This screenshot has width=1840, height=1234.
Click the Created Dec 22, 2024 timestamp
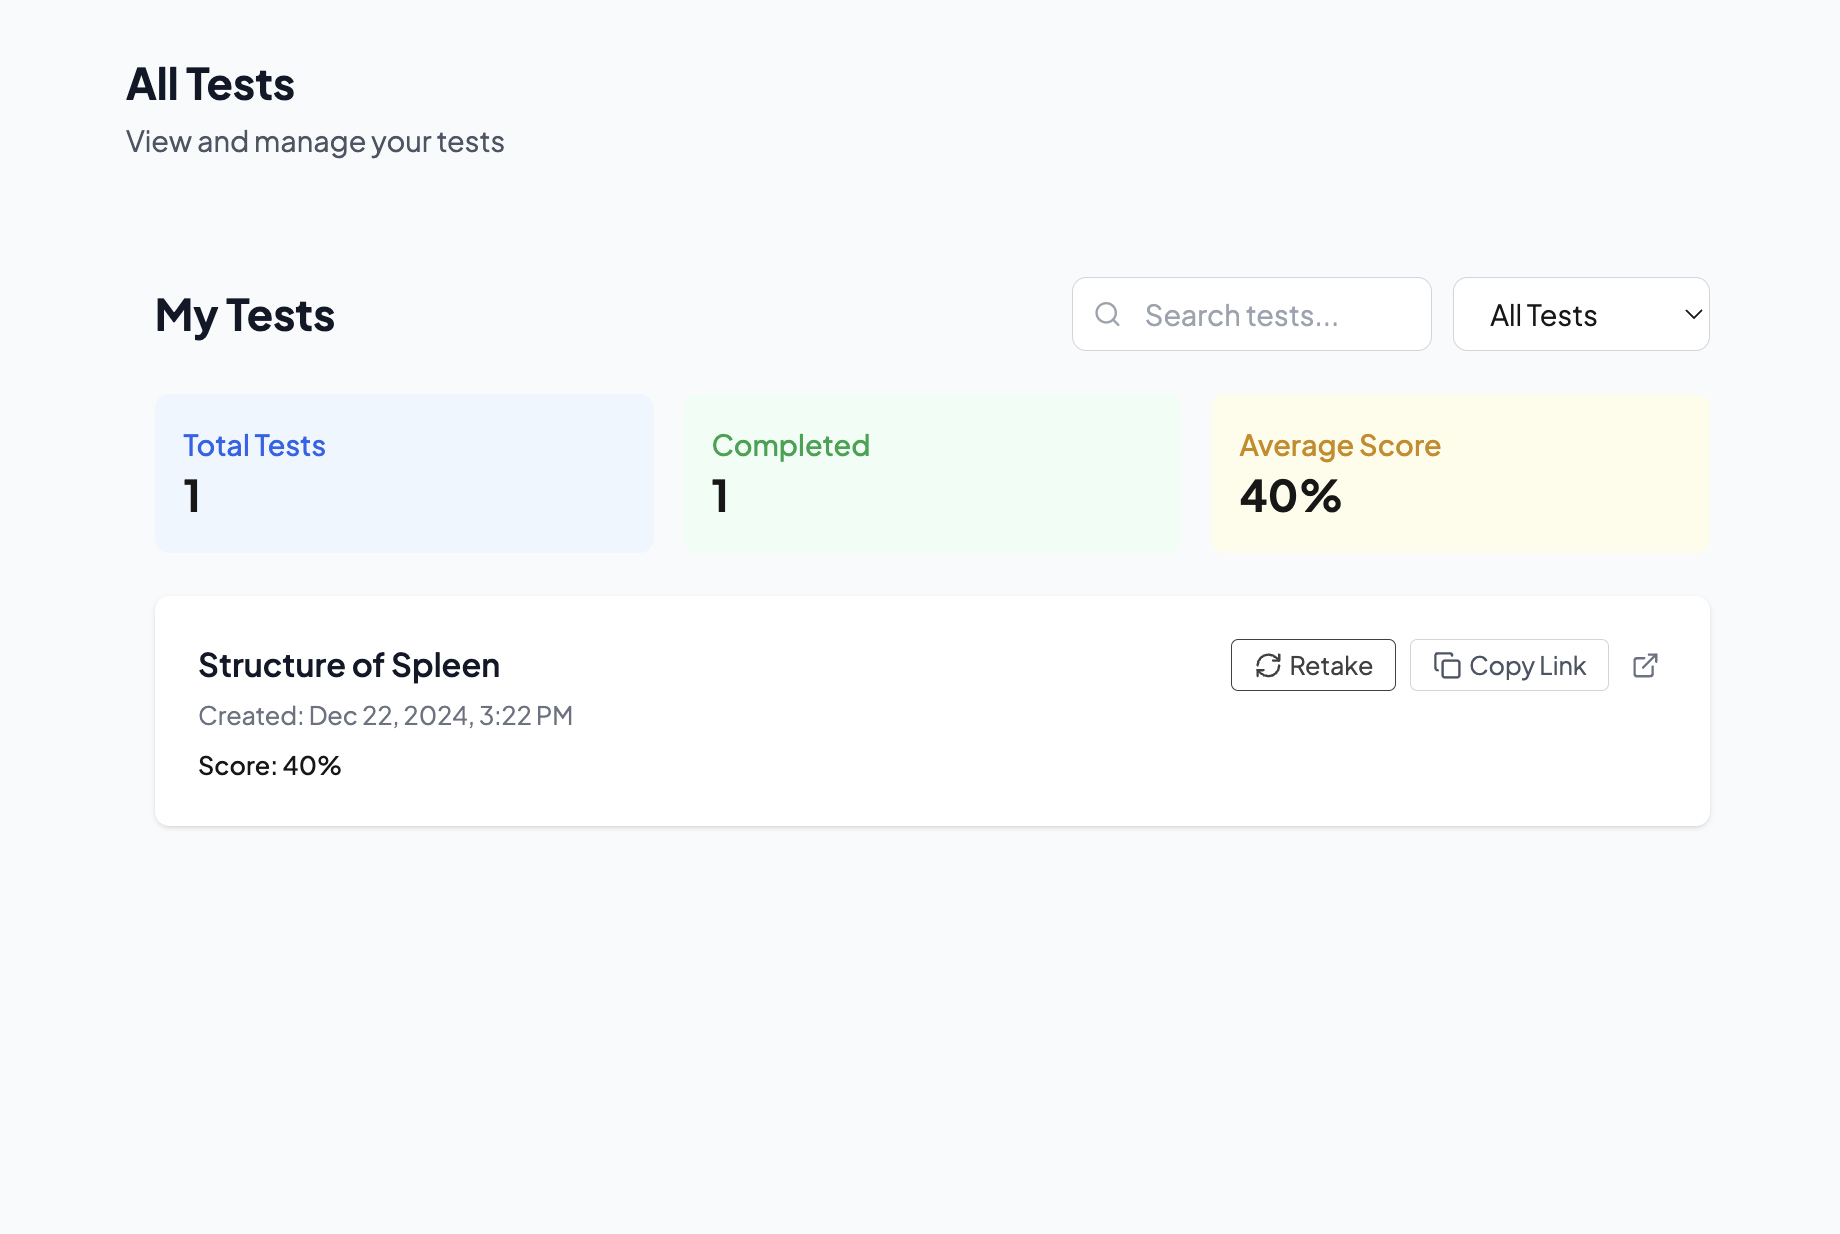click(385, 716)
